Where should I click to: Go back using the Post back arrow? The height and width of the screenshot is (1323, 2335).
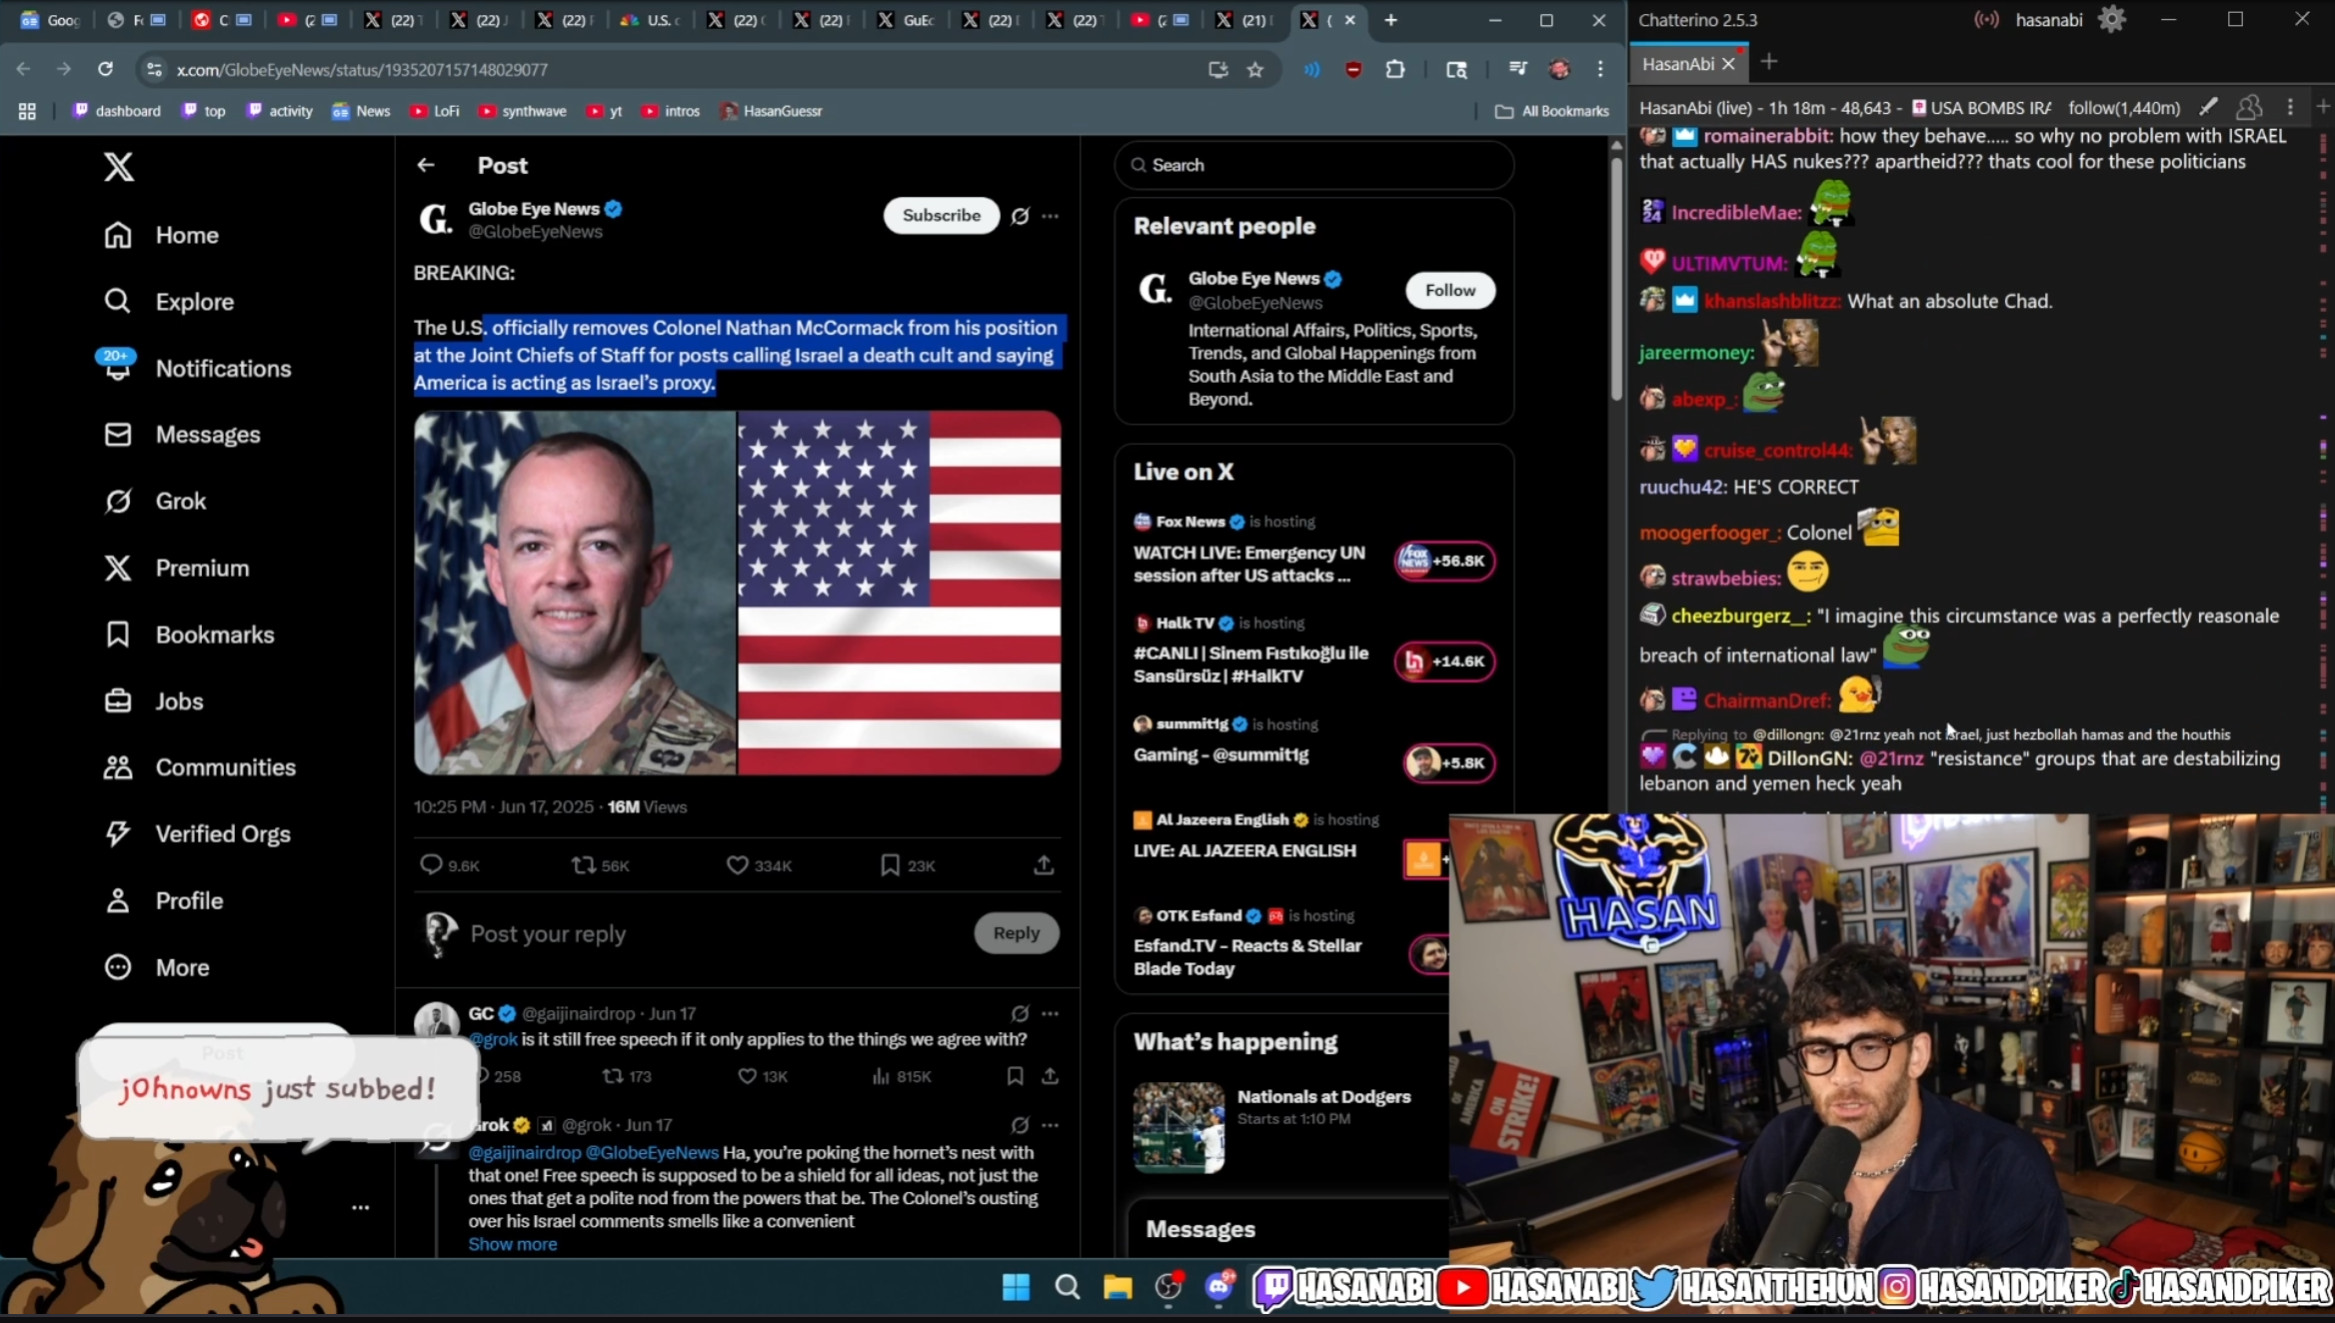426,165
